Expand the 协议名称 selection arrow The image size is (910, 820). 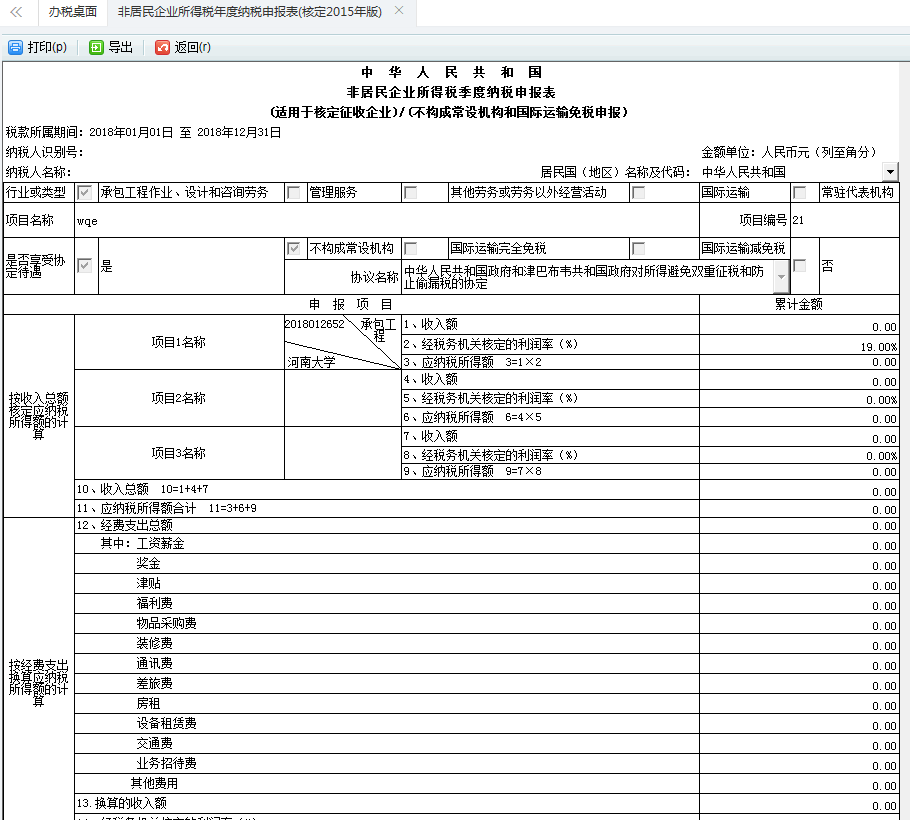point(782,278)
